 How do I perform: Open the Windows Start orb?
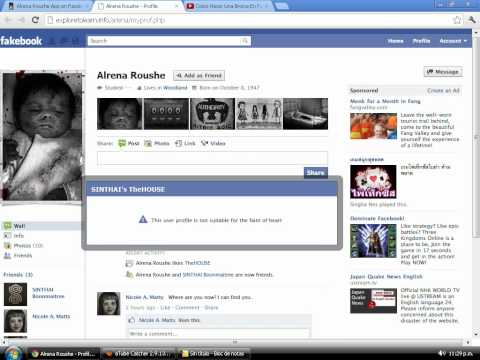(13, 353)
